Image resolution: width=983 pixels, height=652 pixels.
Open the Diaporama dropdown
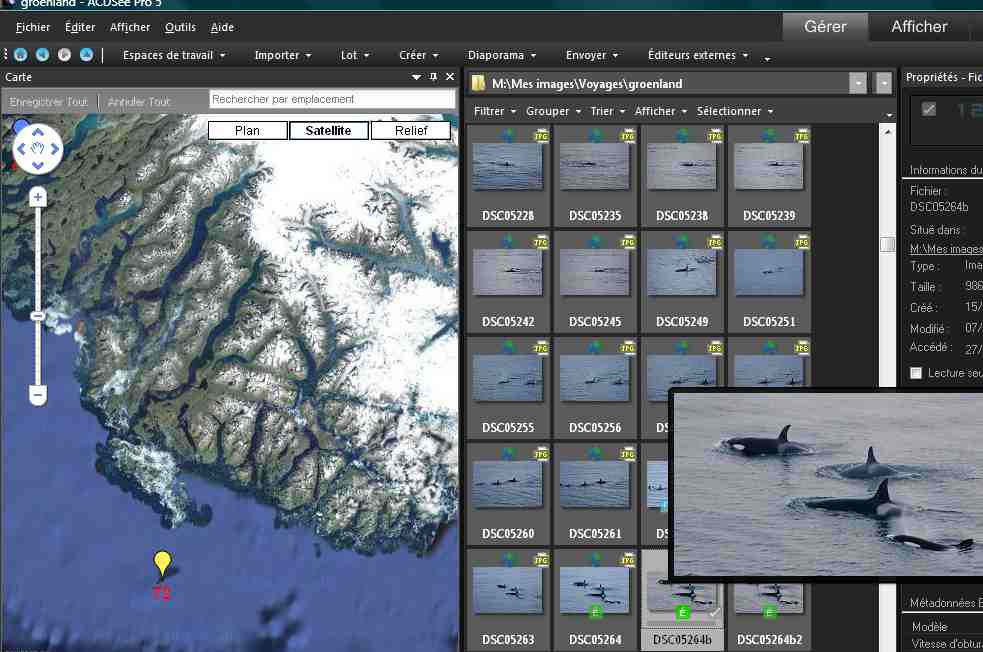click(x=502, y=55)
